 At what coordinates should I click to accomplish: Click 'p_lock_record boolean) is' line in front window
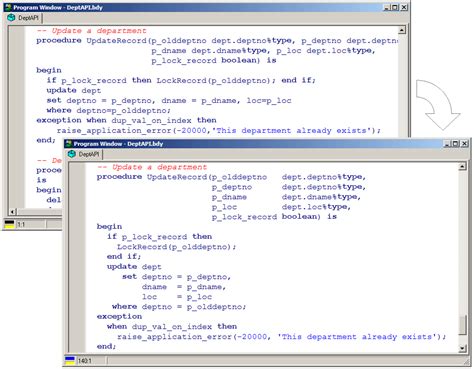(274, 217)
